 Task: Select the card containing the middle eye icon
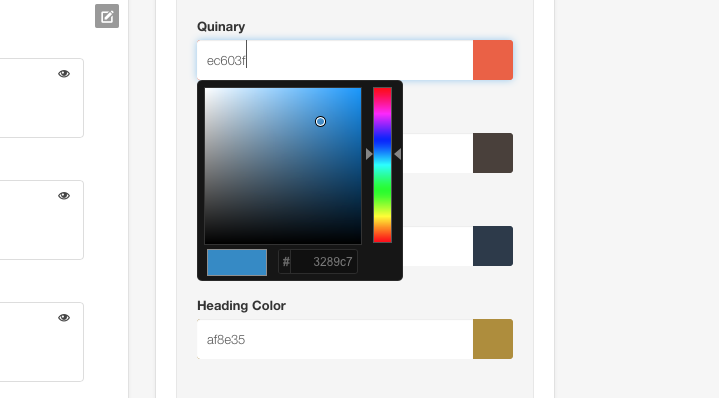[x=42, y=220]
